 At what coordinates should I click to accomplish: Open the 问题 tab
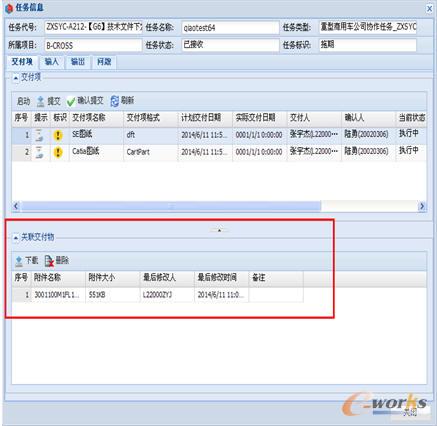pos(104,62)
